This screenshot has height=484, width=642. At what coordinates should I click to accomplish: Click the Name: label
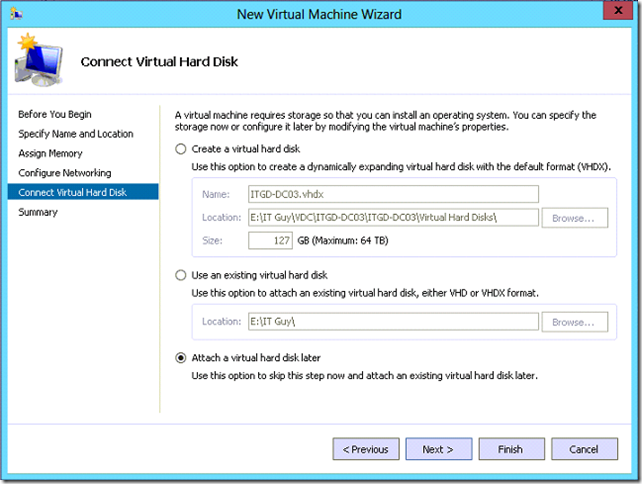[x=216, y=195]
